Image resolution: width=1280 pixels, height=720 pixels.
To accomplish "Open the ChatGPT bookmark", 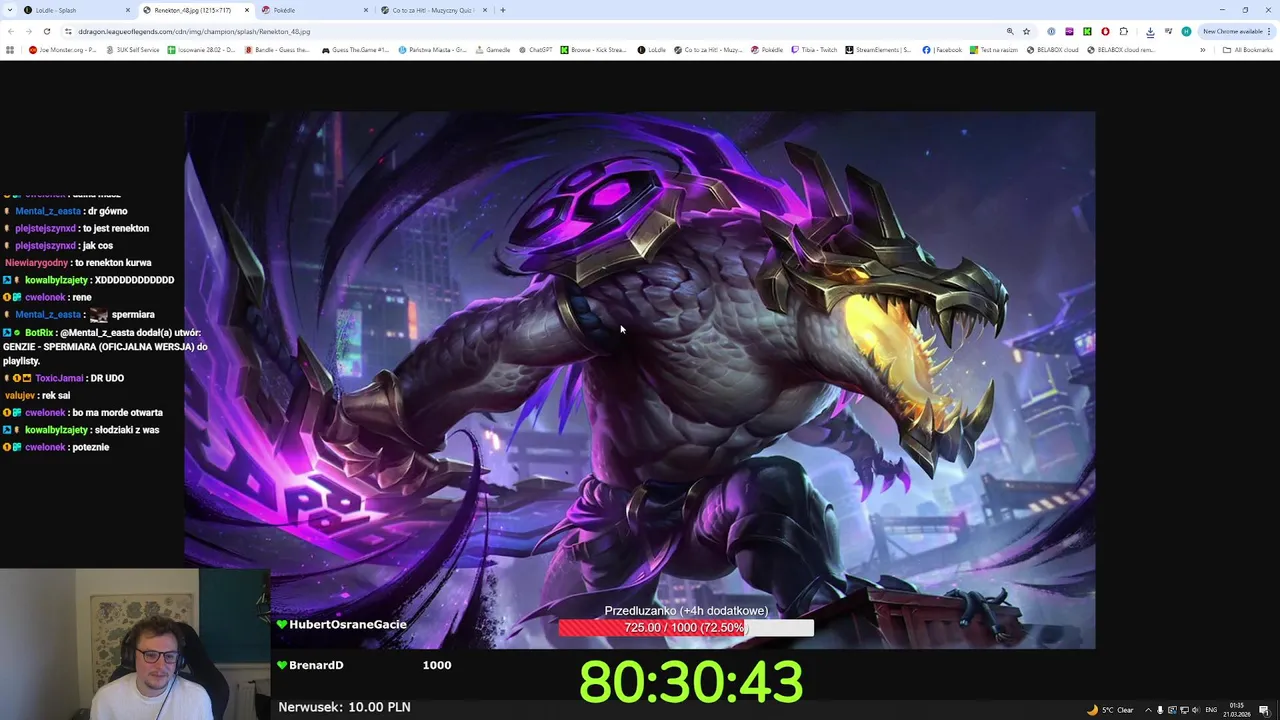I will click(x=535, y=49).
